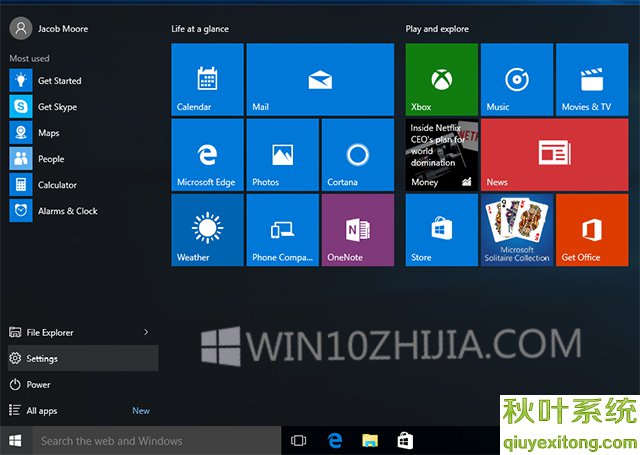The height and width of the screenshot is (455, 640).
Task: Click the Get Office tile
Action: (x=592, y=230)
